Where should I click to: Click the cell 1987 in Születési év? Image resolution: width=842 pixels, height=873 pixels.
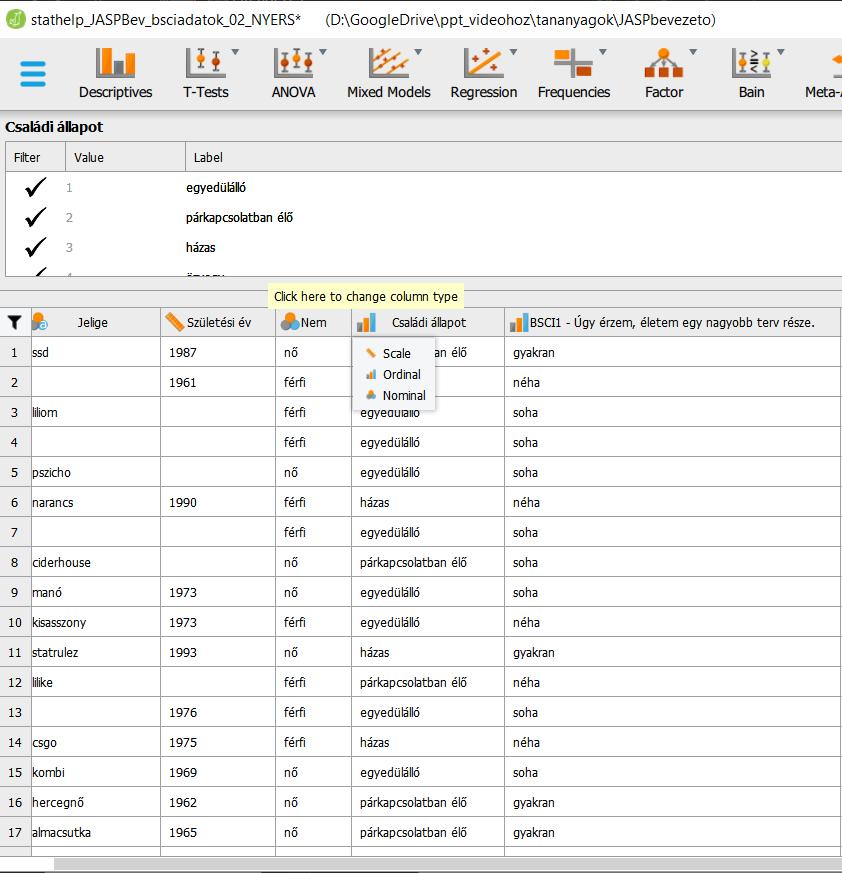pos(218,352)
